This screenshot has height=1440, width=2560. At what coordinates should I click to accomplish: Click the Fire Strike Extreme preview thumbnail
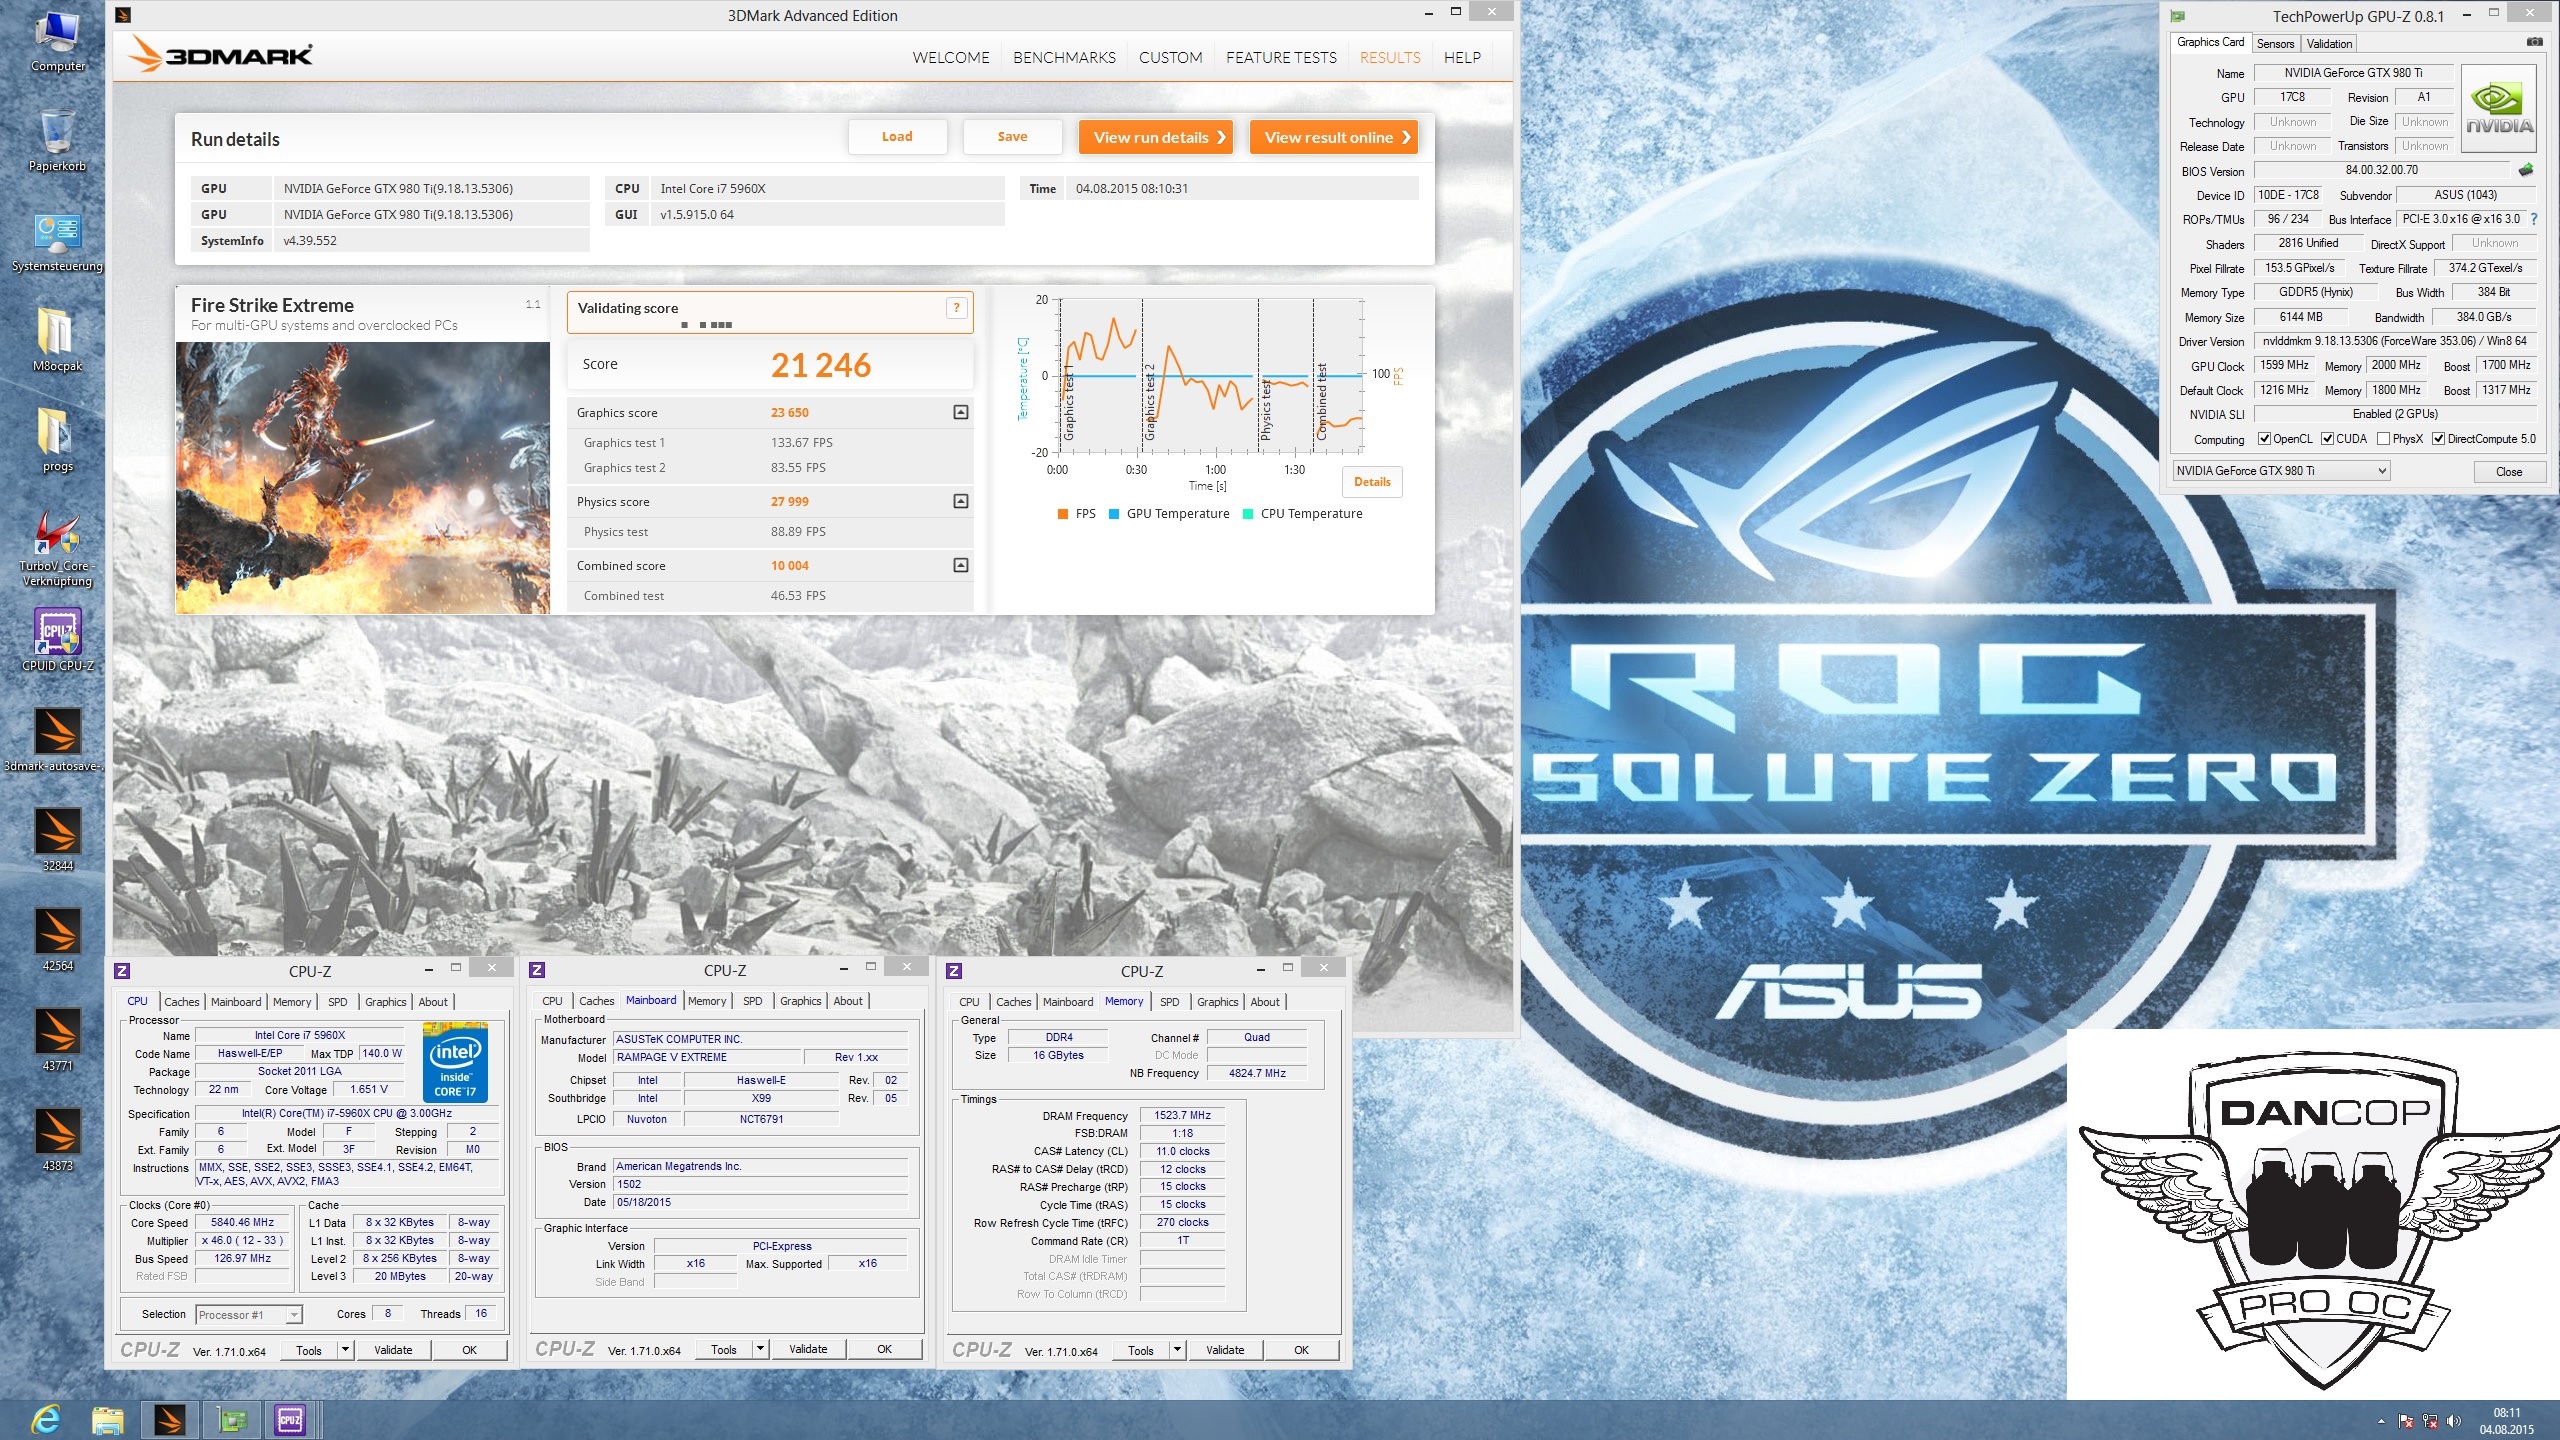363,478
